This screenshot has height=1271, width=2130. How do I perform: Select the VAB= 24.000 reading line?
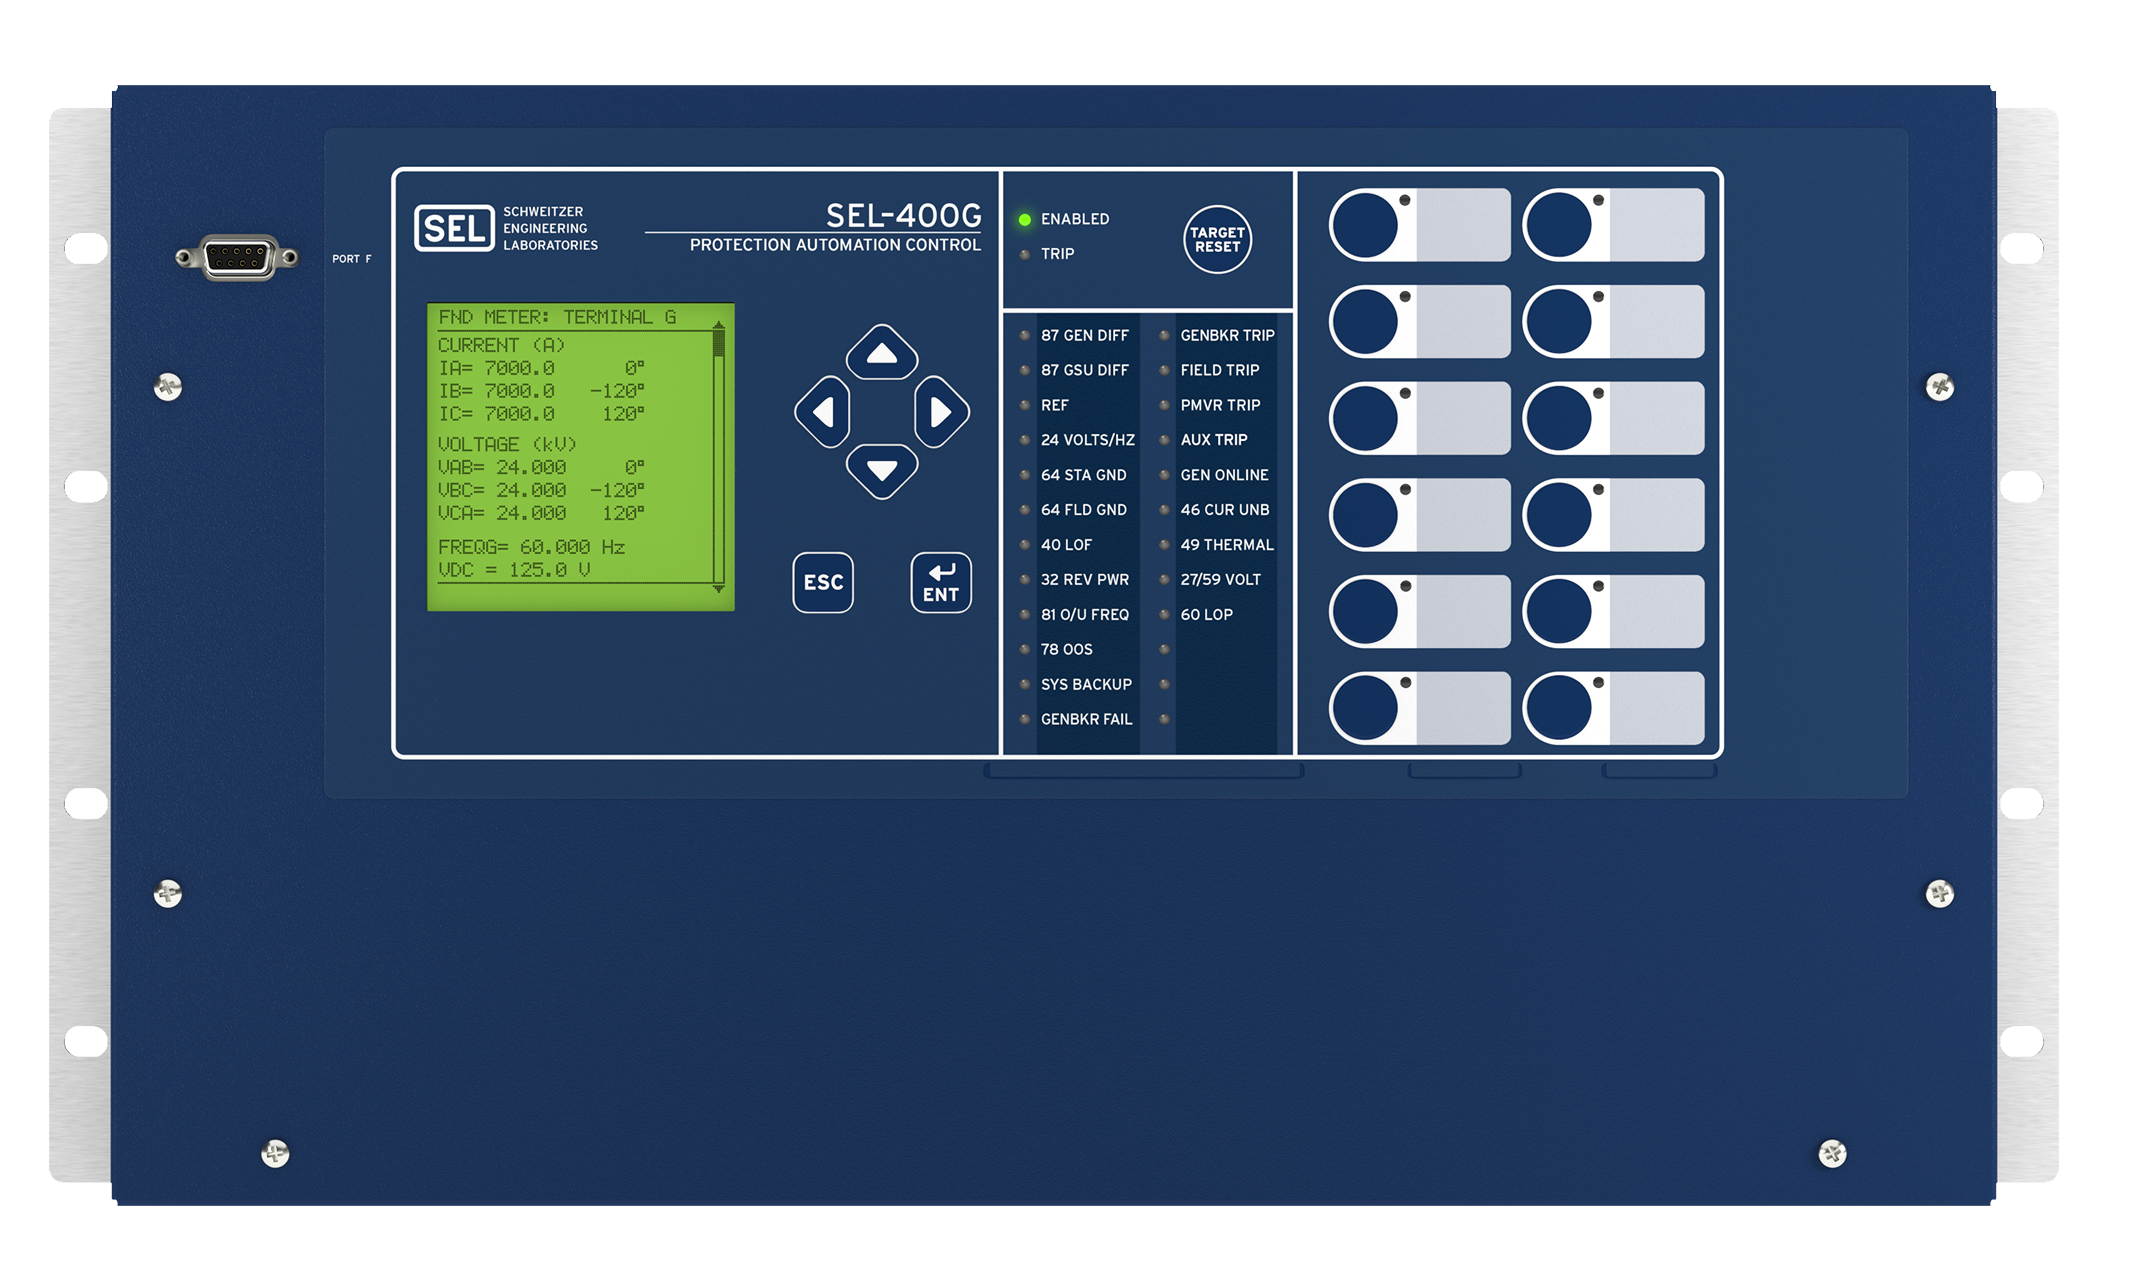coord(541,467)
